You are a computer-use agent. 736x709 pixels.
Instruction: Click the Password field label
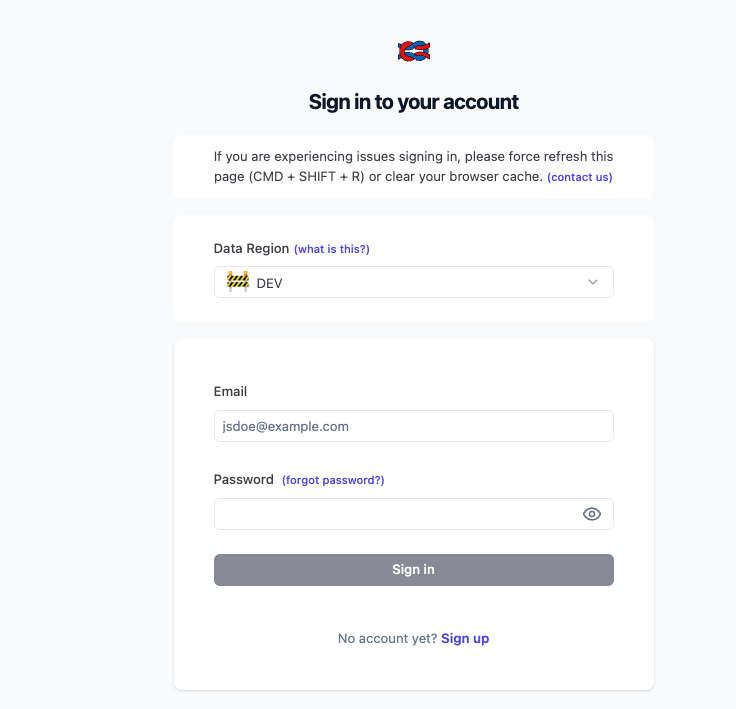pyautogui.click(x=243, y=479)
